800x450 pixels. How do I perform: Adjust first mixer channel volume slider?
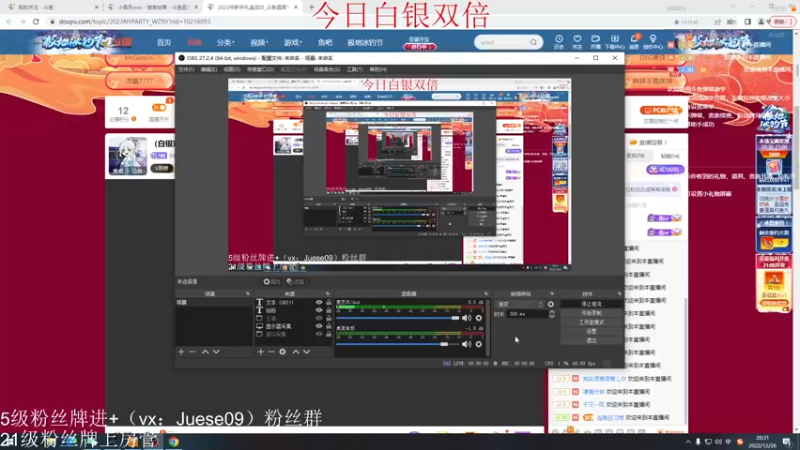398,318
